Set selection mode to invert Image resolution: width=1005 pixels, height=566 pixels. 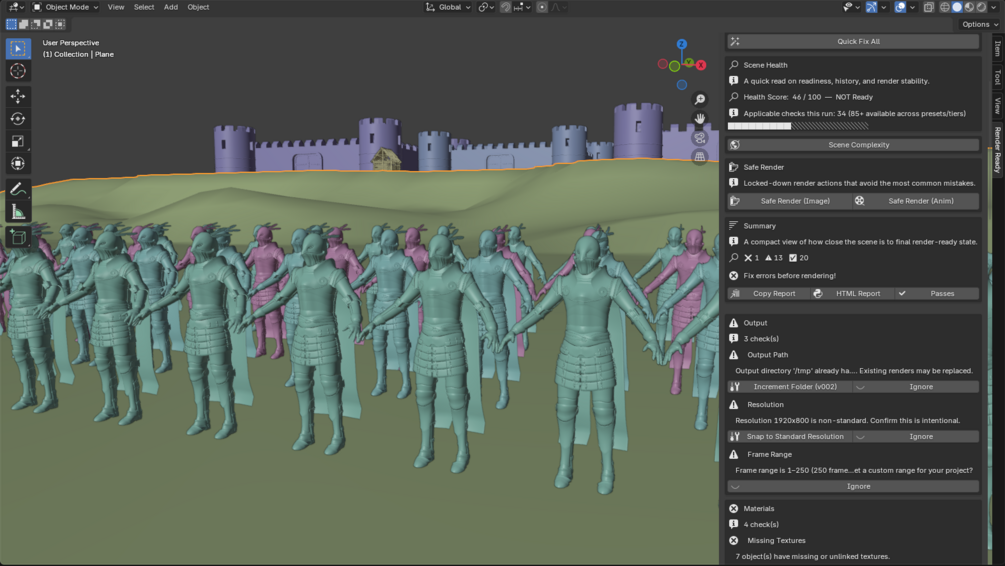[47, 24]
